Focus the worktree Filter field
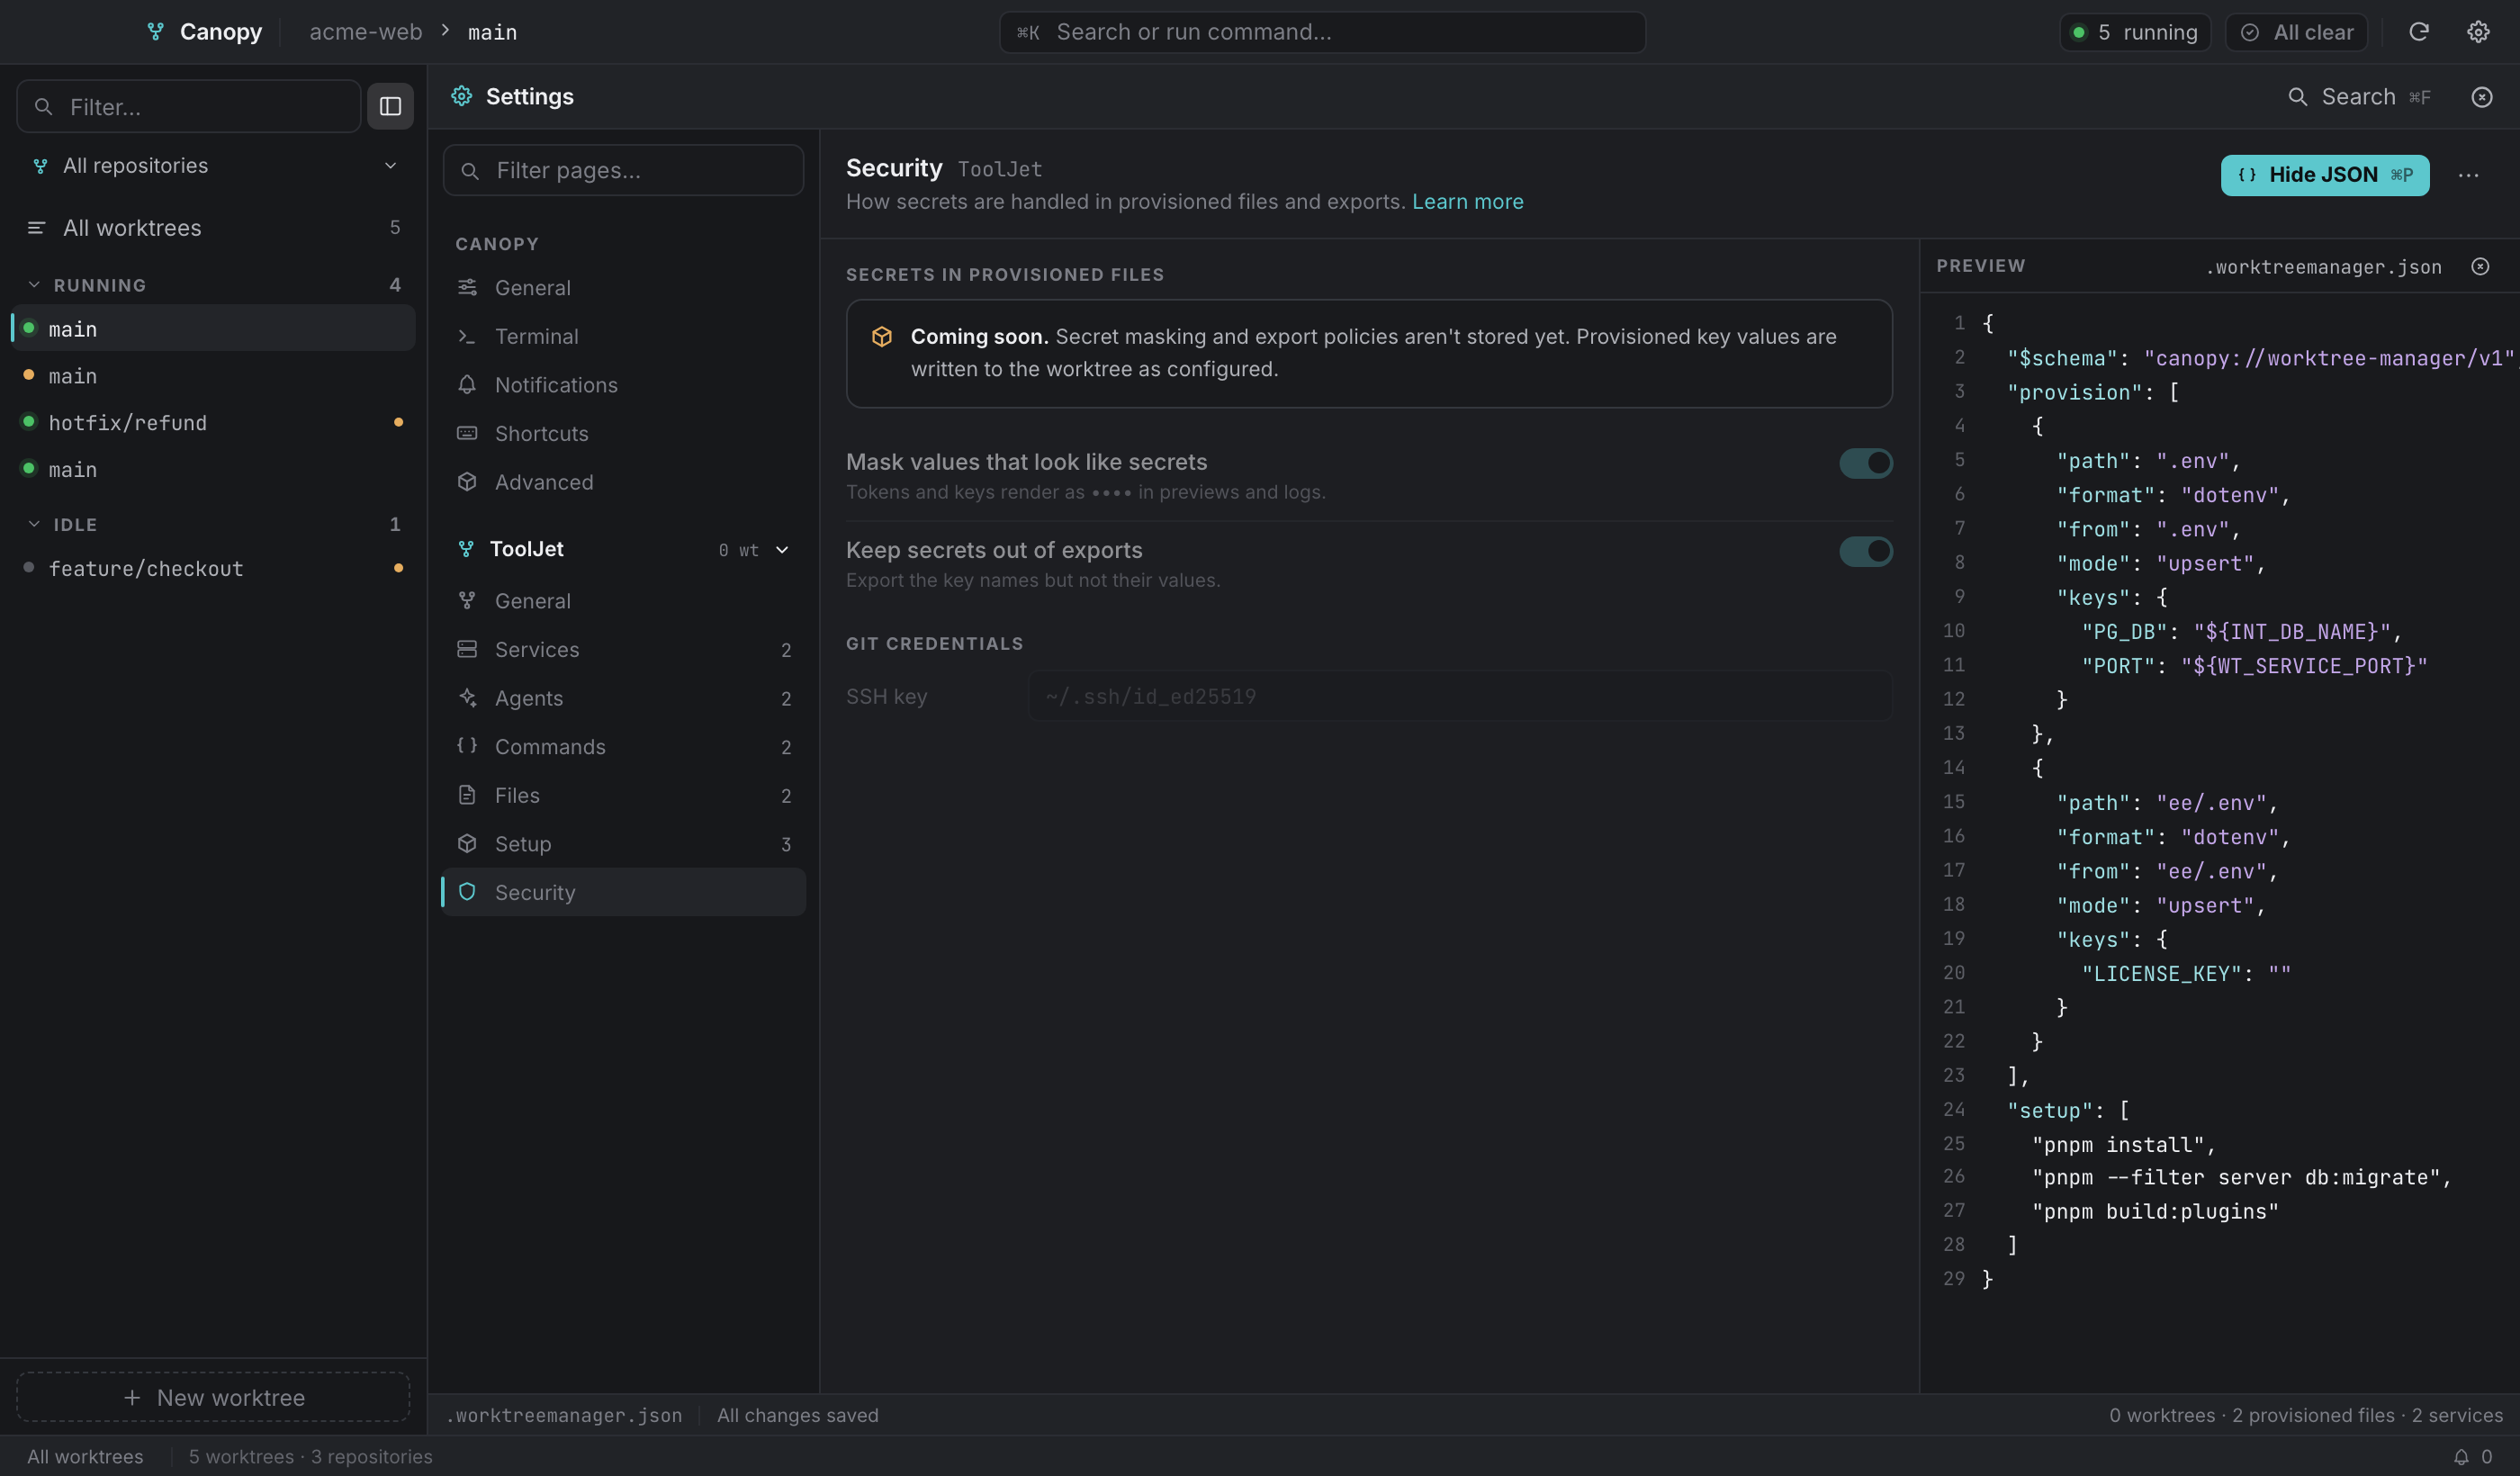The image size is (2520, 1476). (188, 106)
